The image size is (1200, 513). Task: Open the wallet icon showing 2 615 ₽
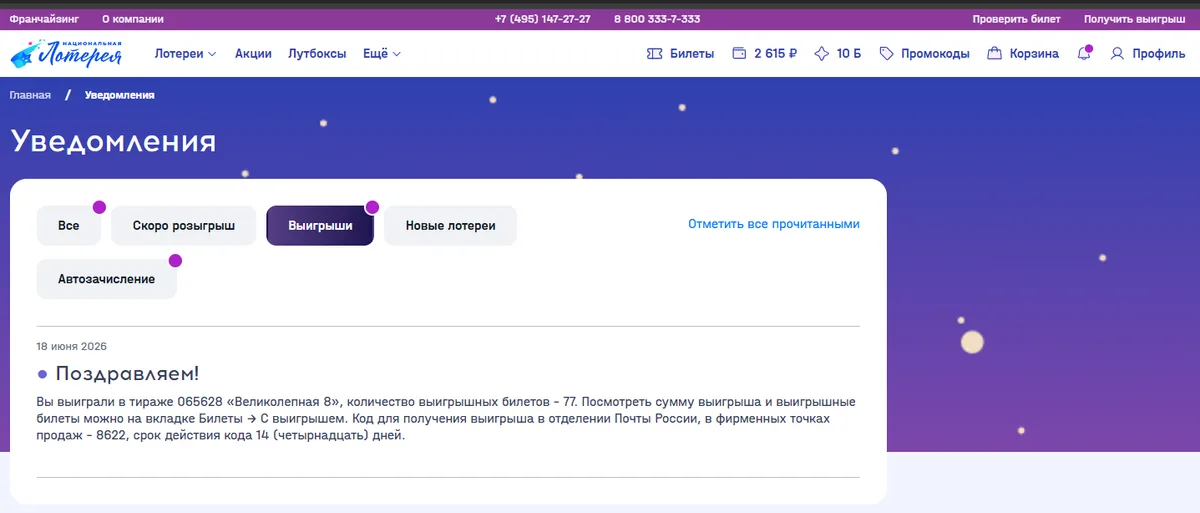(740, 54)
